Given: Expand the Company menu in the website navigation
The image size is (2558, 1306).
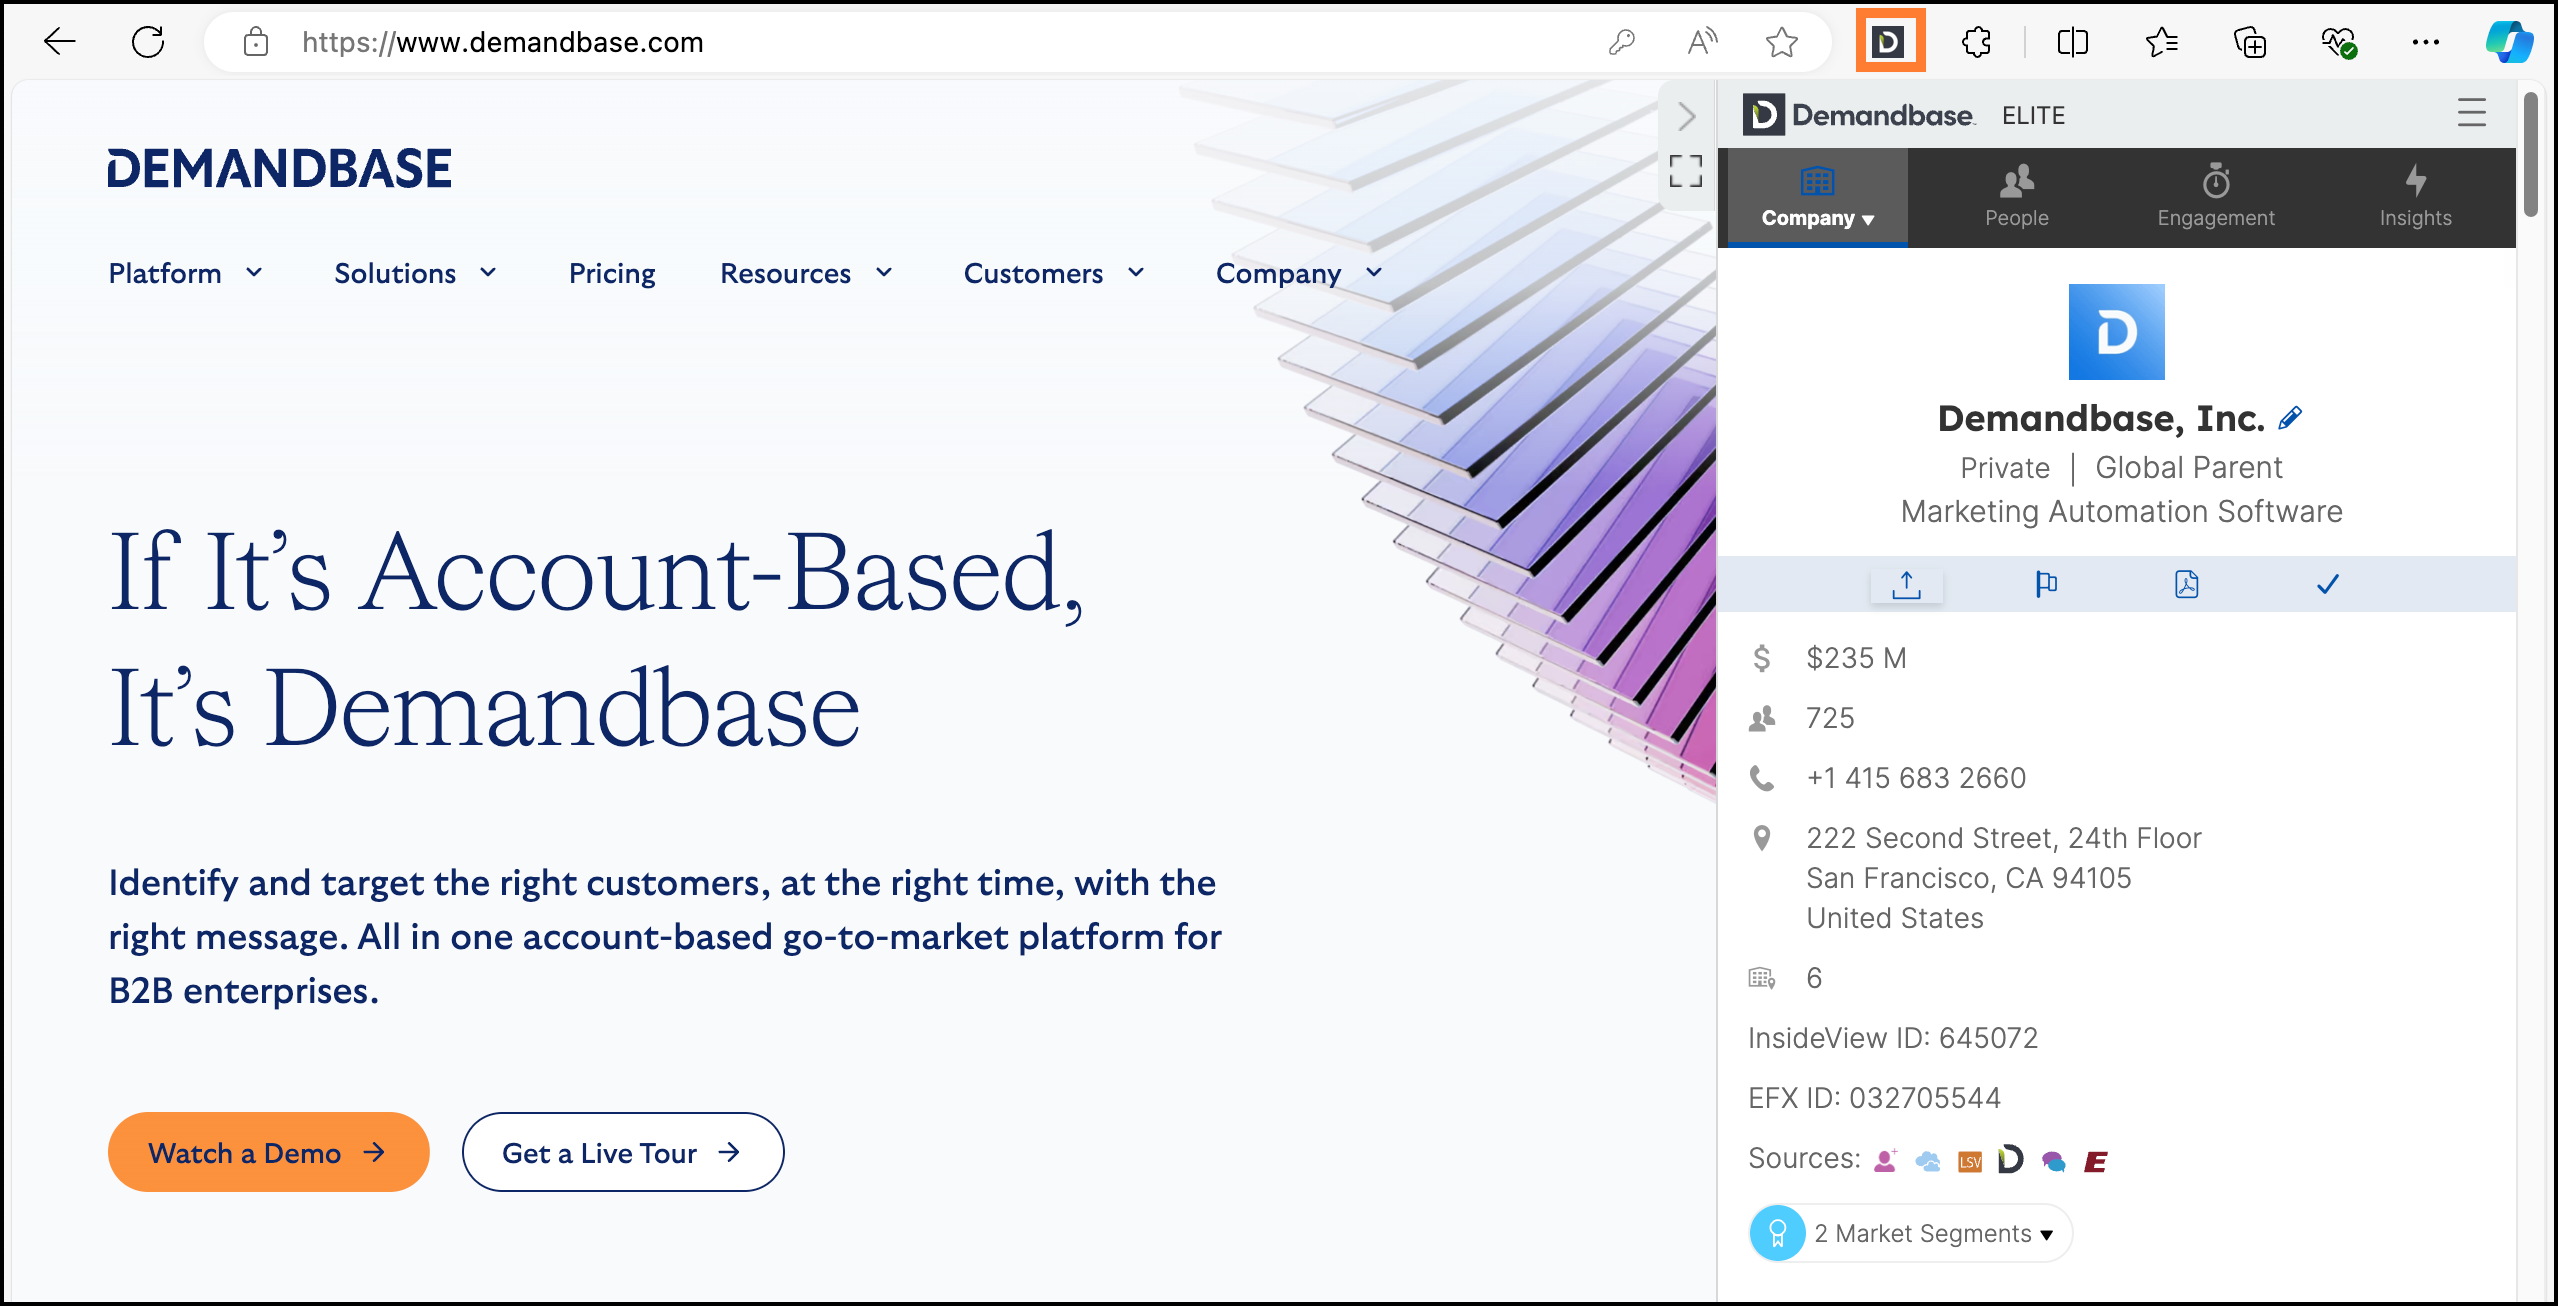Looking at the screenshot, I should 1299,273.
